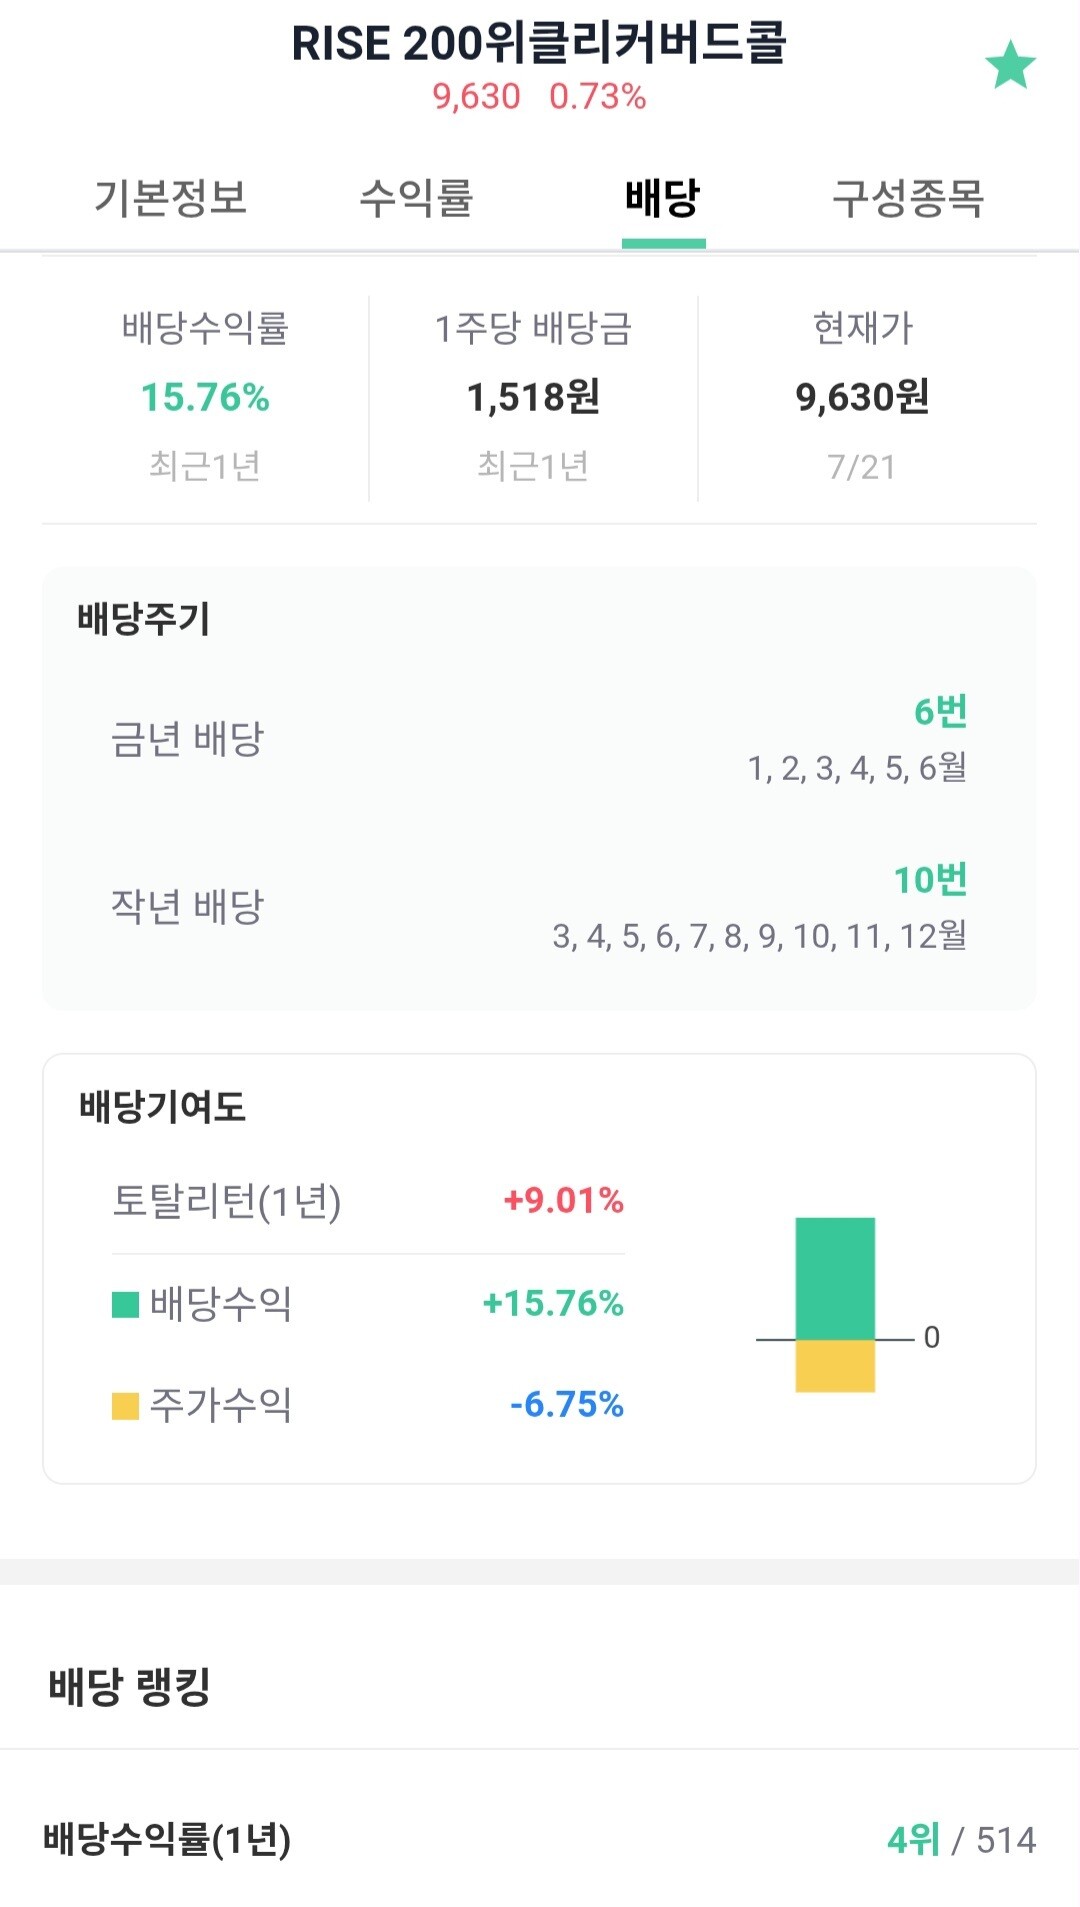The image size is (1080, 1907).
Task: Tap the 토탈리턴(1년) +9.01% value
Action: [x=564, y=1200]
